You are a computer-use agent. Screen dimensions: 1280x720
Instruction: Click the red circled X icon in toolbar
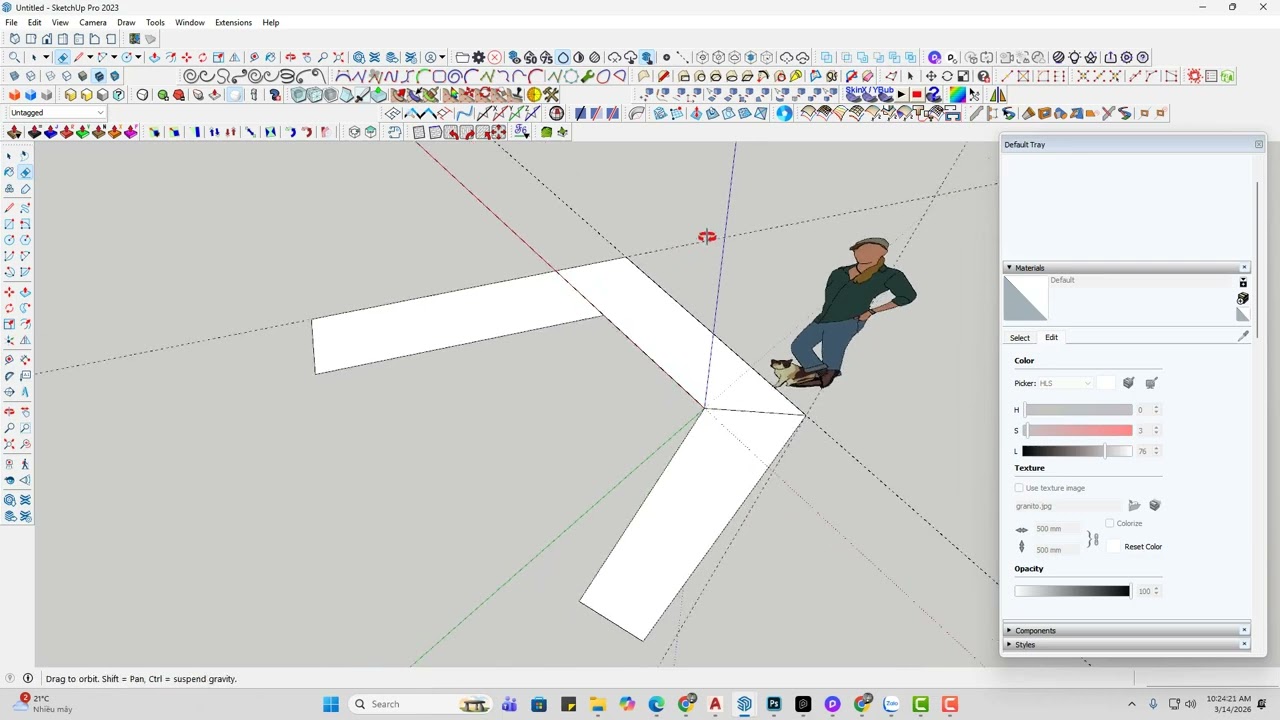pos(495,57)
